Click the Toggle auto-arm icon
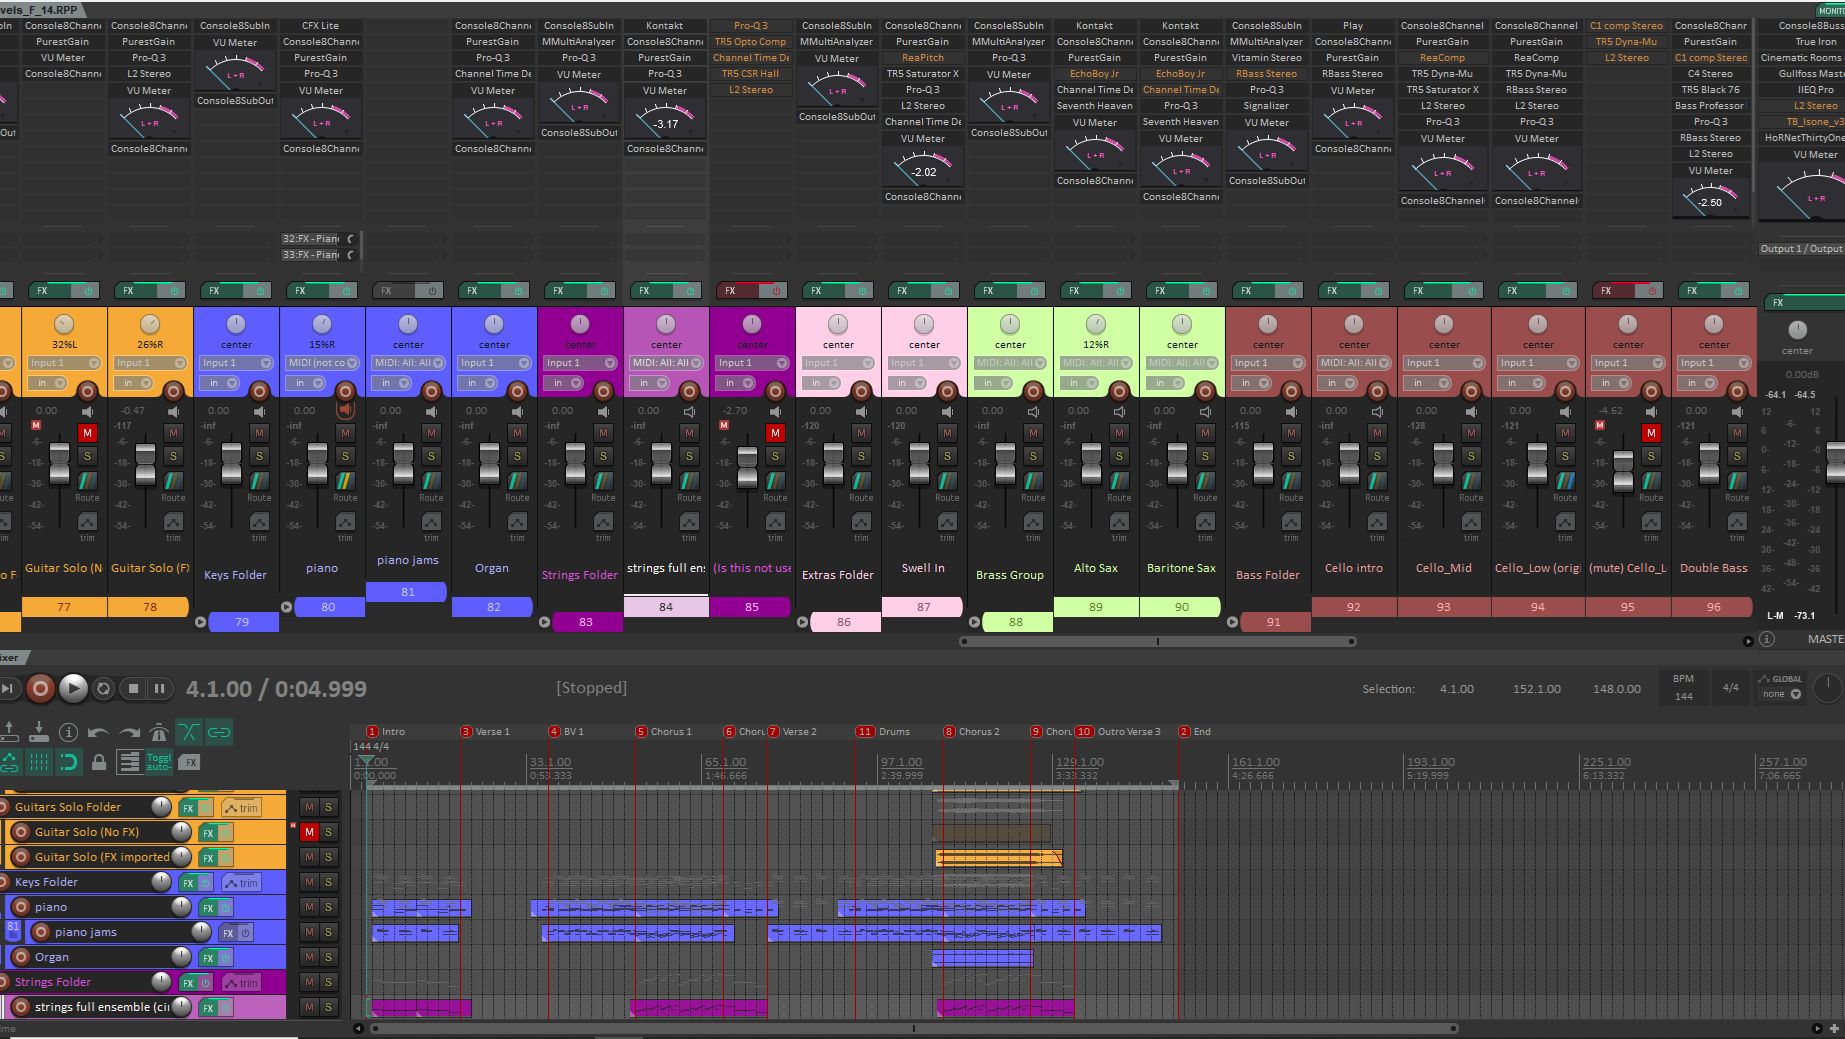The image size is (1845, 1039). 158,762
